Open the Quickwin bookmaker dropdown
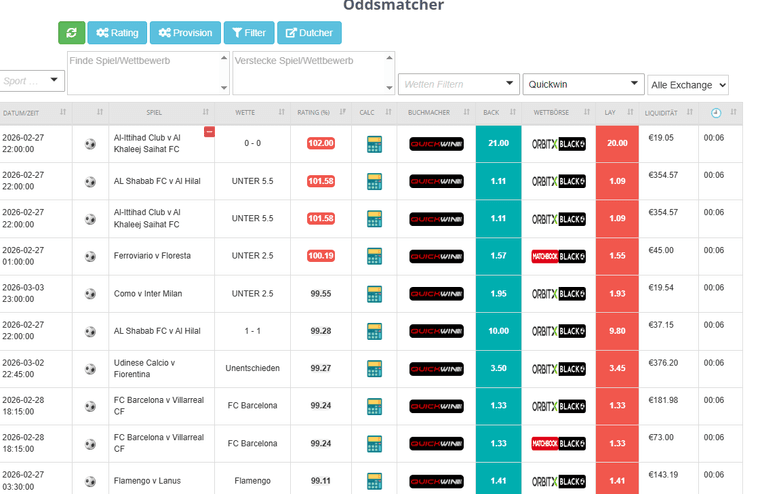The image size is (760, 494). point(583,84)
